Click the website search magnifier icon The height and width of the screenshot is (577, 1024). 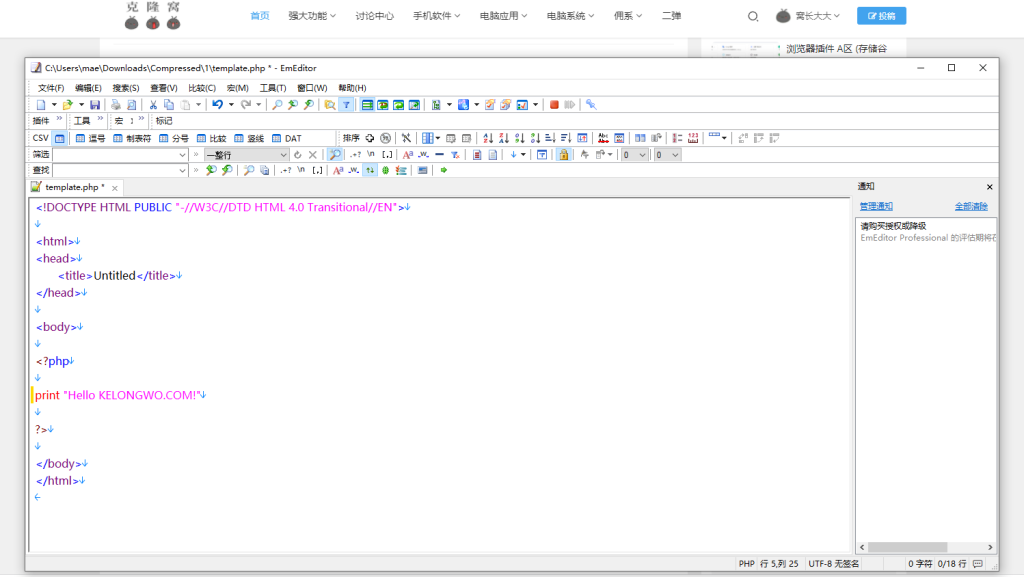click(x=753, y=16)
